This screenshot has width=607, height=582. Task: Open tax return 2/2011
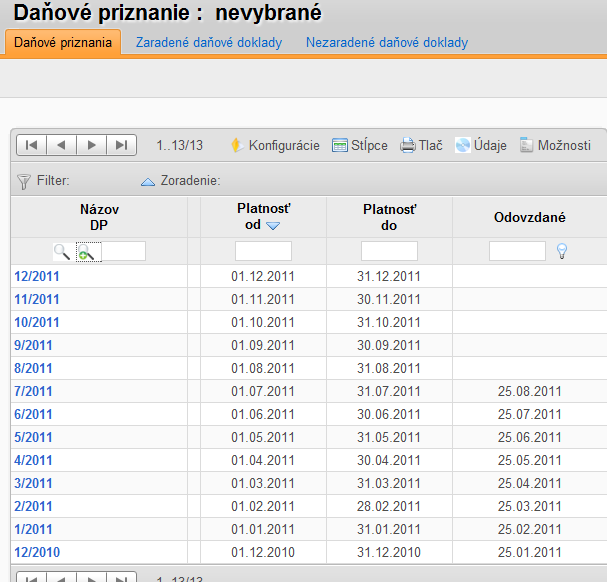(33, 506)
